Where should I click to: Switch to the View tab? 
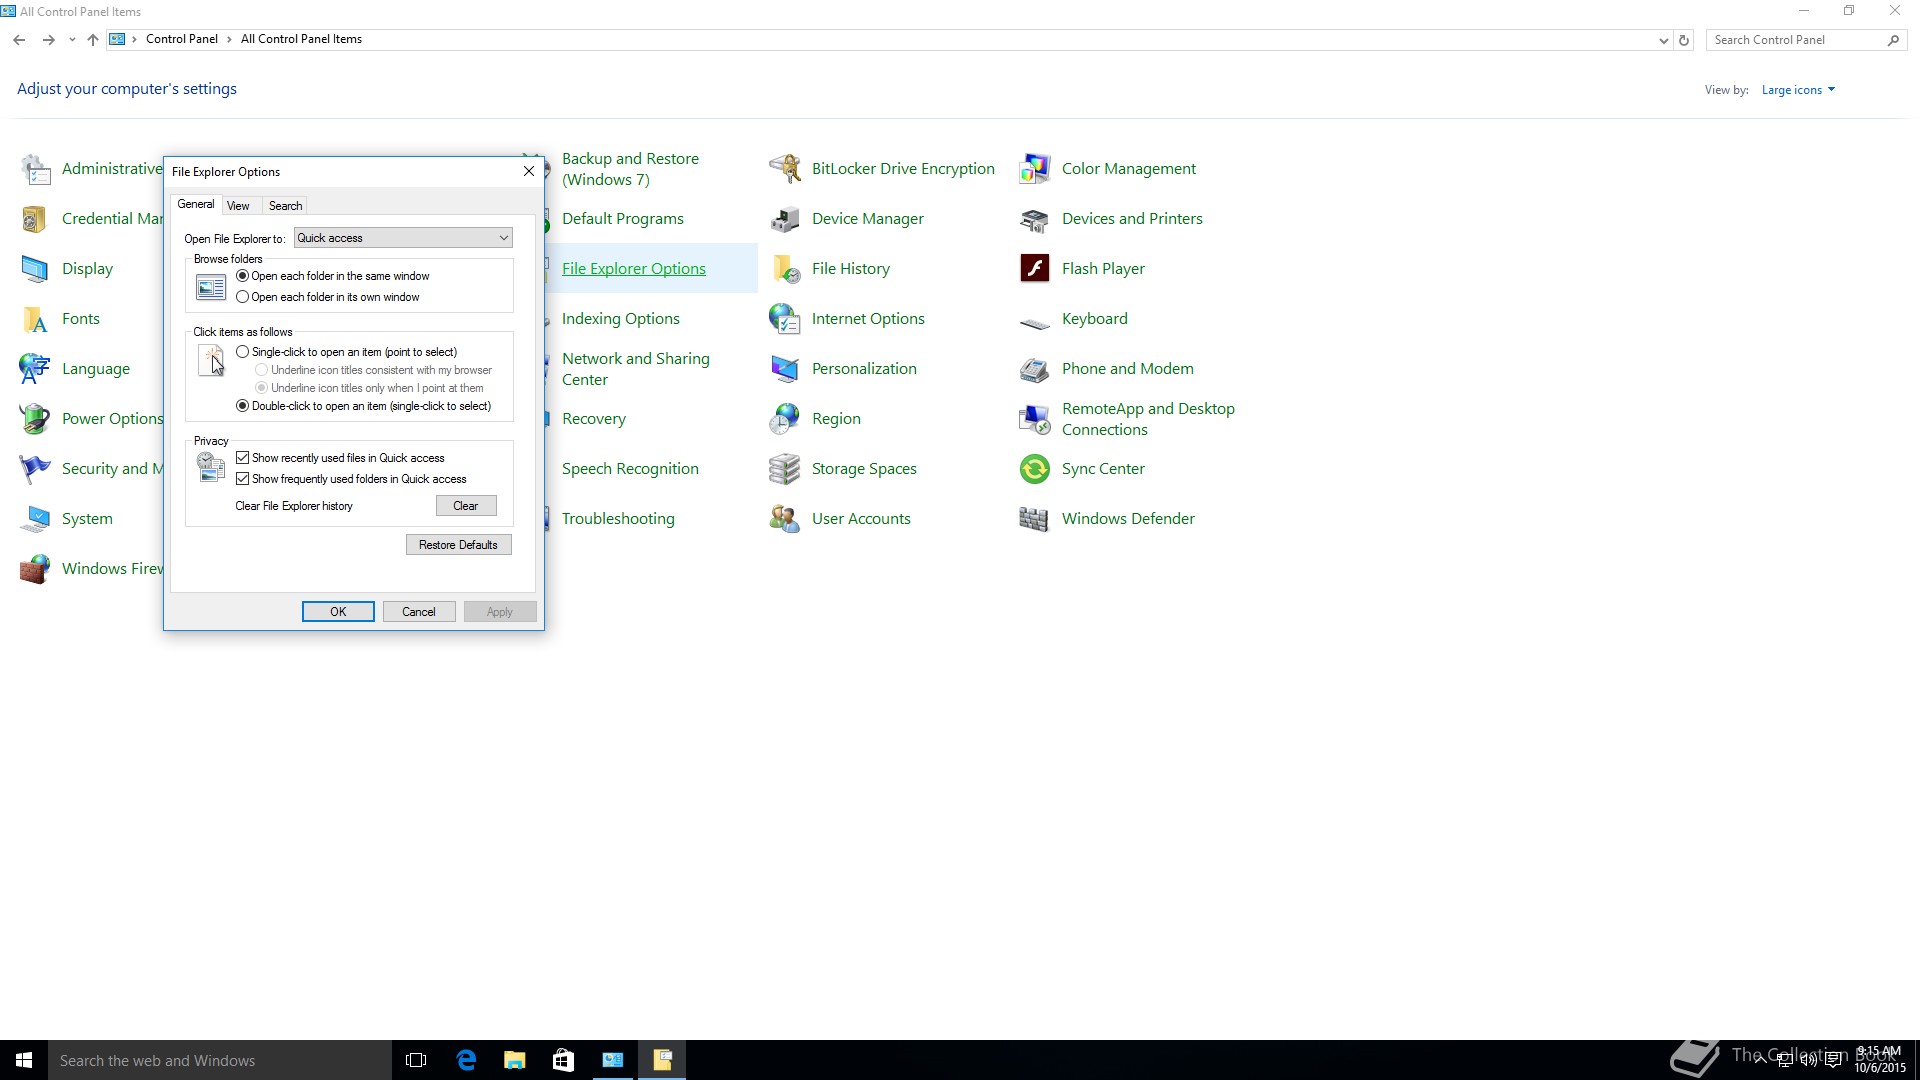tap(238, 206)
